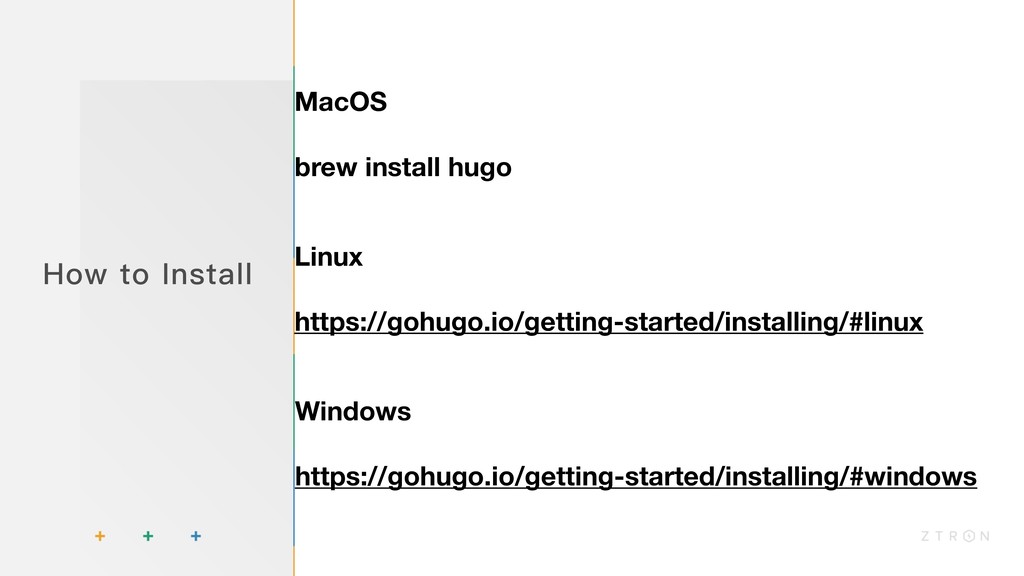Click the "How to Install" slide title
The width and height of the screenshot is (1024, 576).
pos(148,273)
